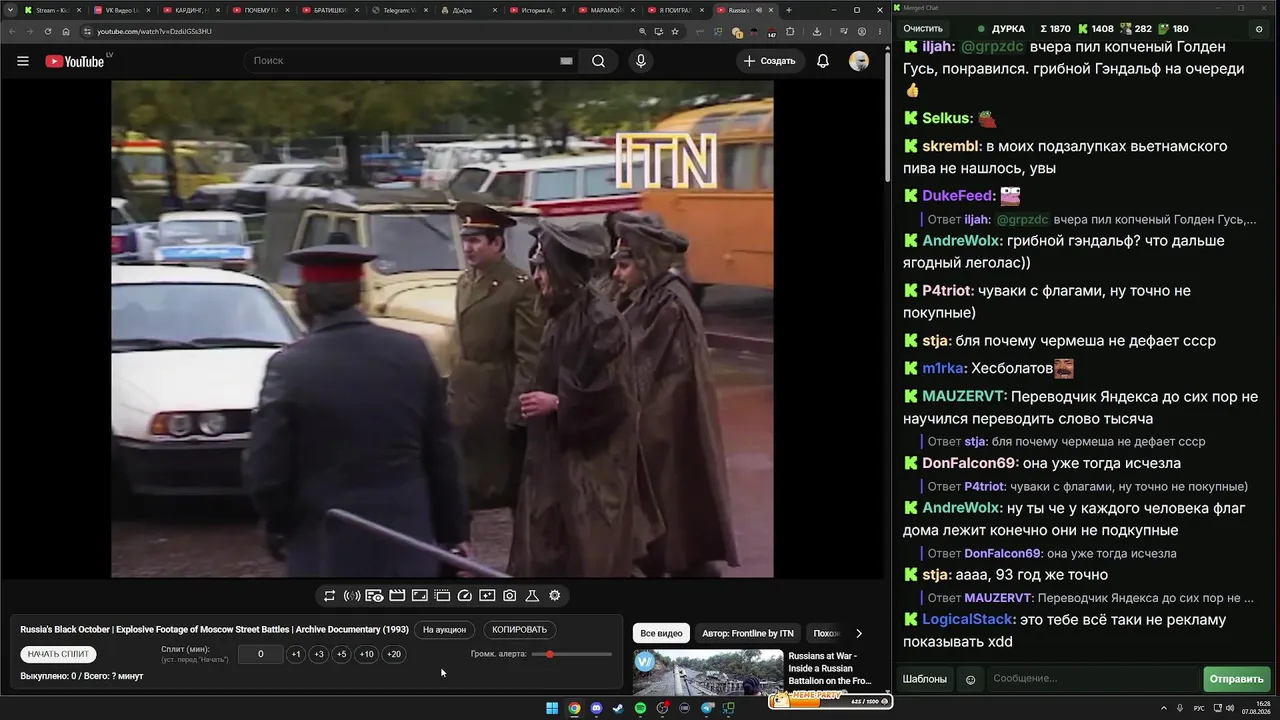Add +10 minutes to the split
1280x720 pixels.
[x=367, y=654]
